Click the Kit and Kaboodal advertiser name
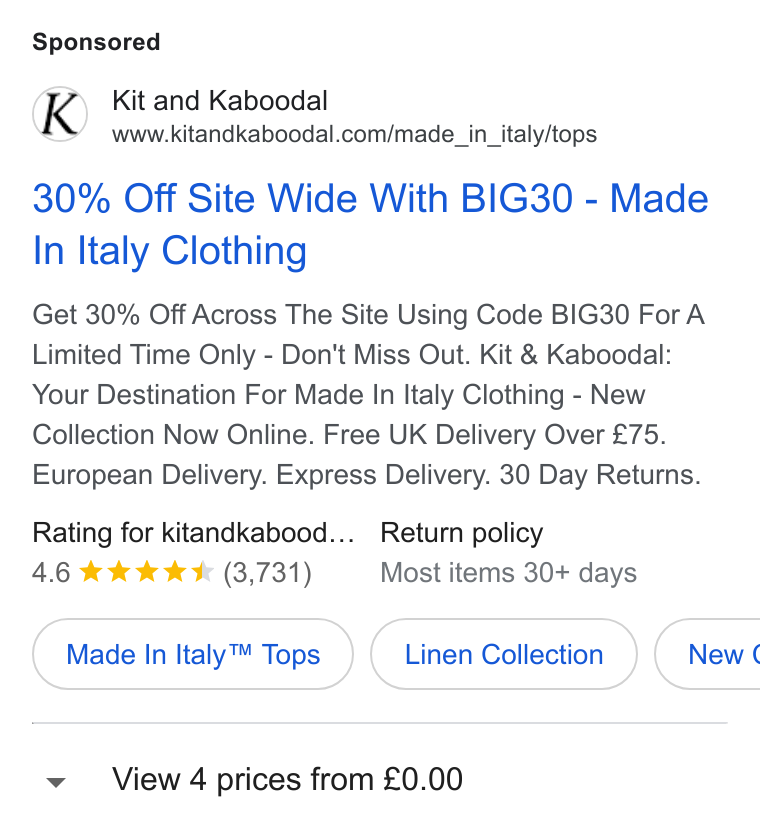This screenshot has width=760, height=840. click(220, 101)
